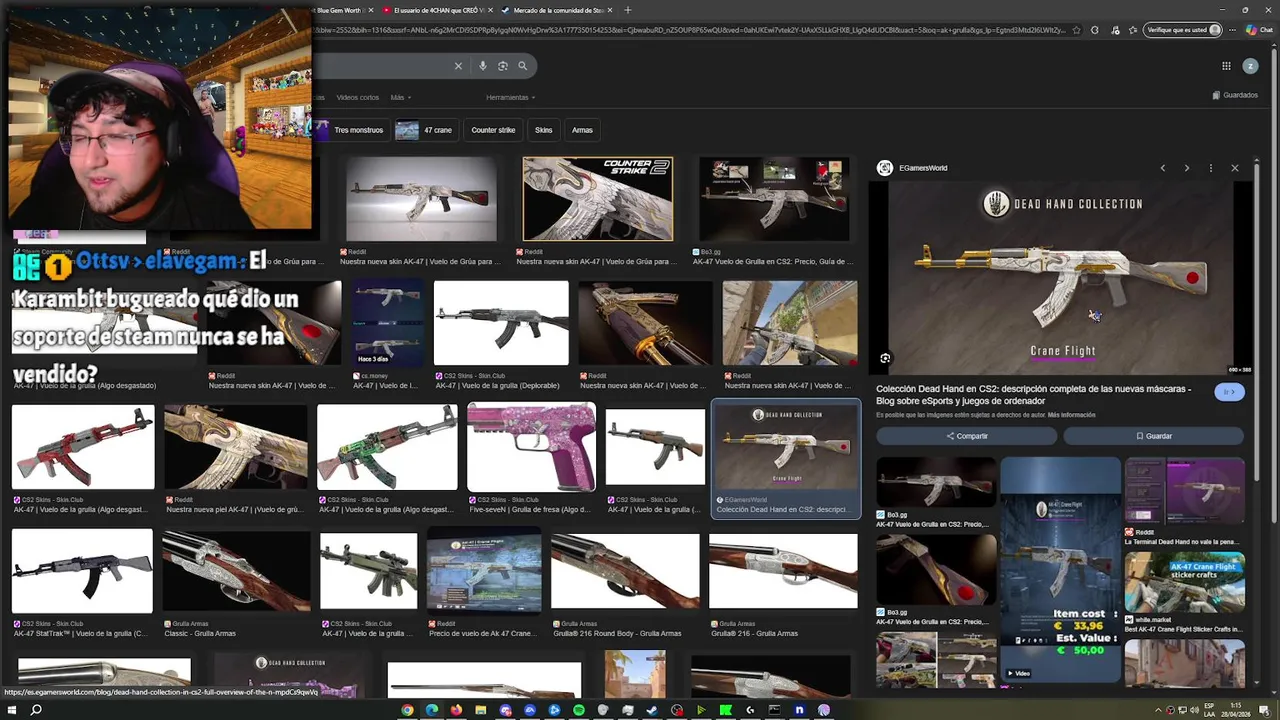1280x720 pixels.
Task: Expand the 'Herramientas' dropdown
Action: (x=510, y=97)
